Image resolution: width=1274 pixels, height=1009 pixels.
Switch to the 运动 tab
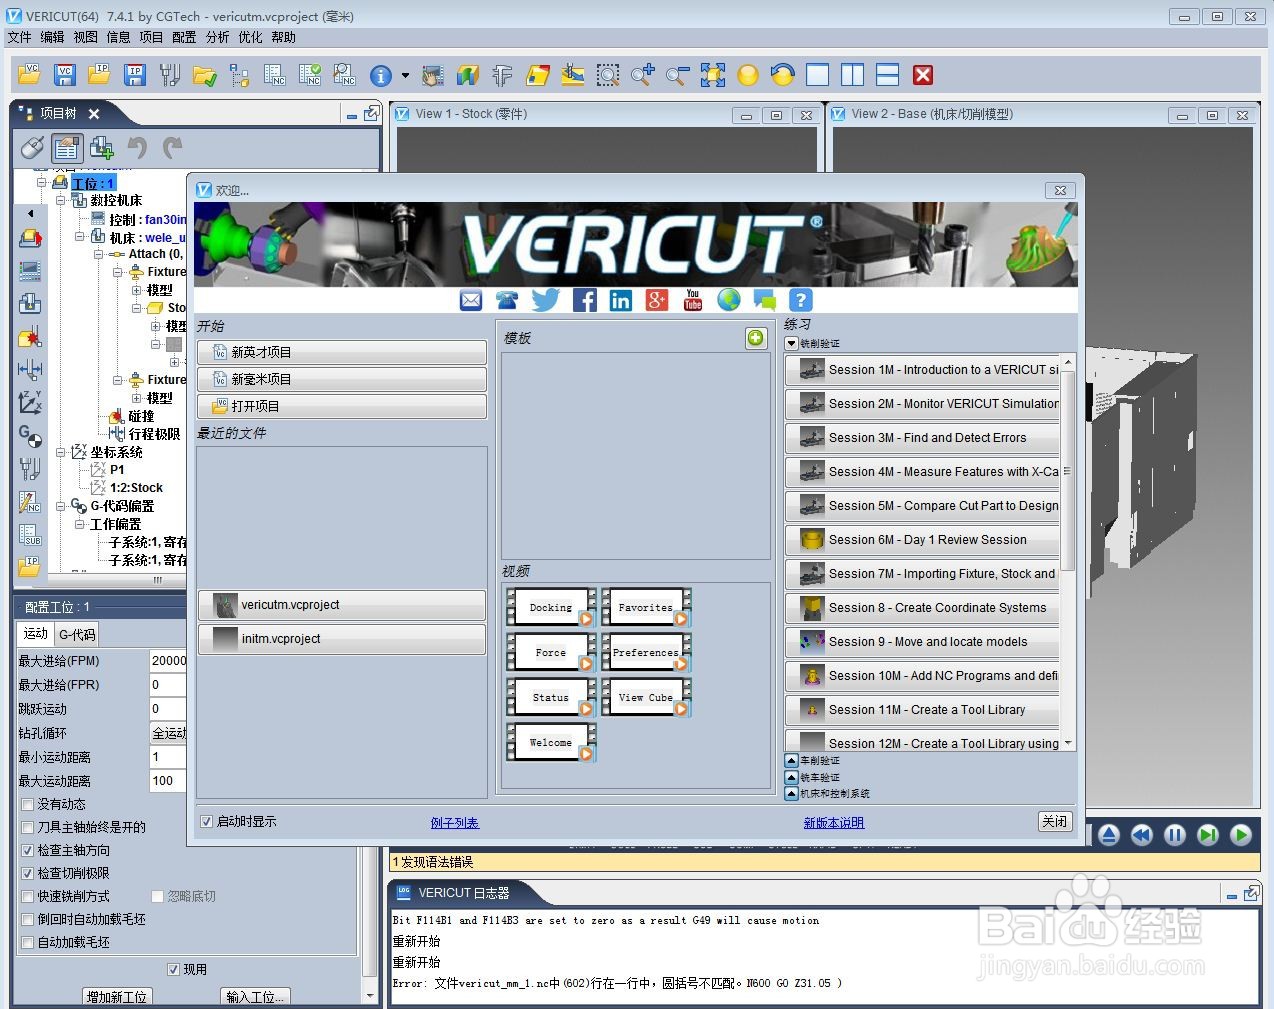coord(36,634)
